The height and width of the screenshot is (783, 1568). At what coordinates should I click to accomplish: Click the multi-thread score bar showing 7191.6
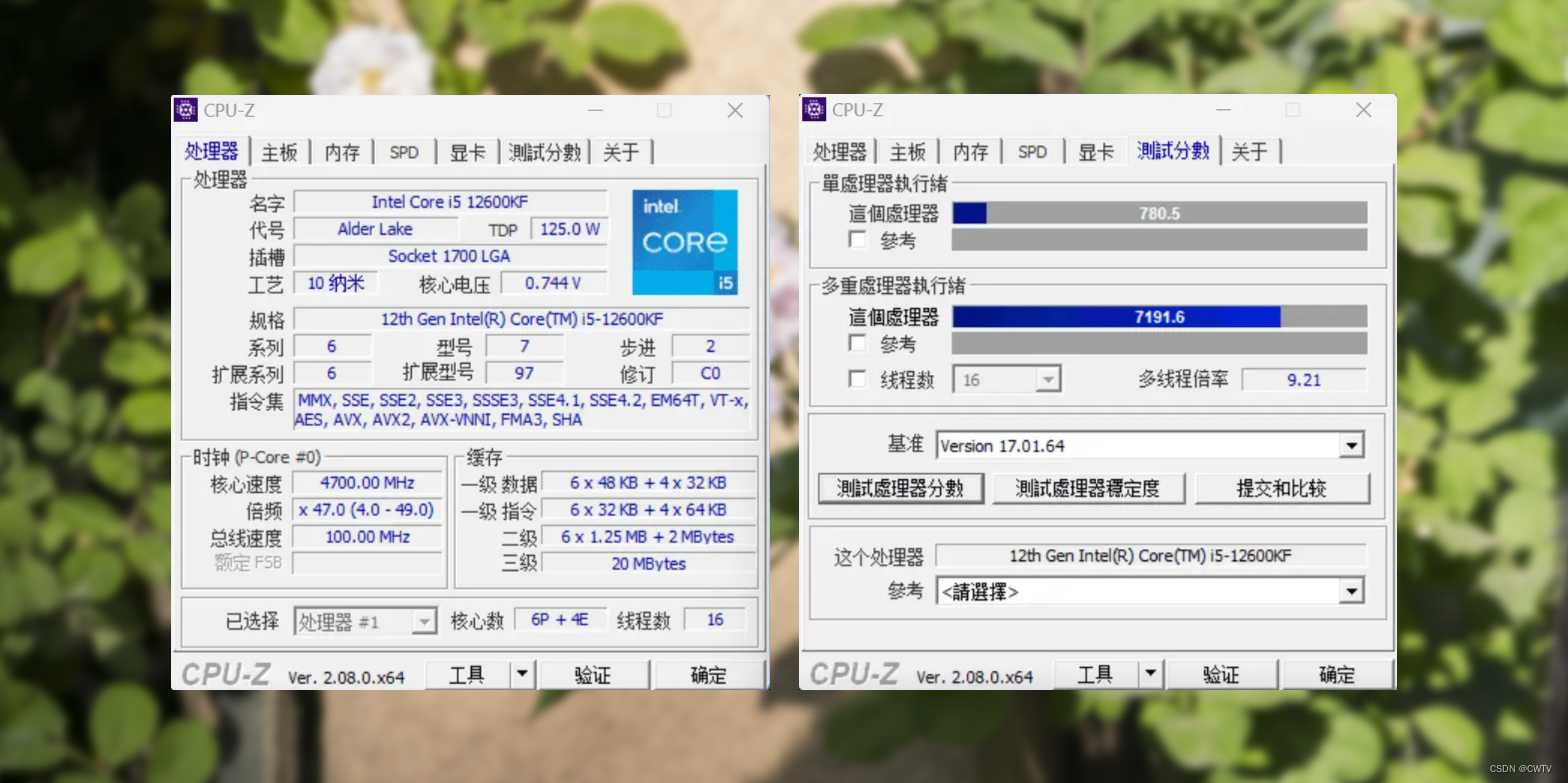[1159, 317]
